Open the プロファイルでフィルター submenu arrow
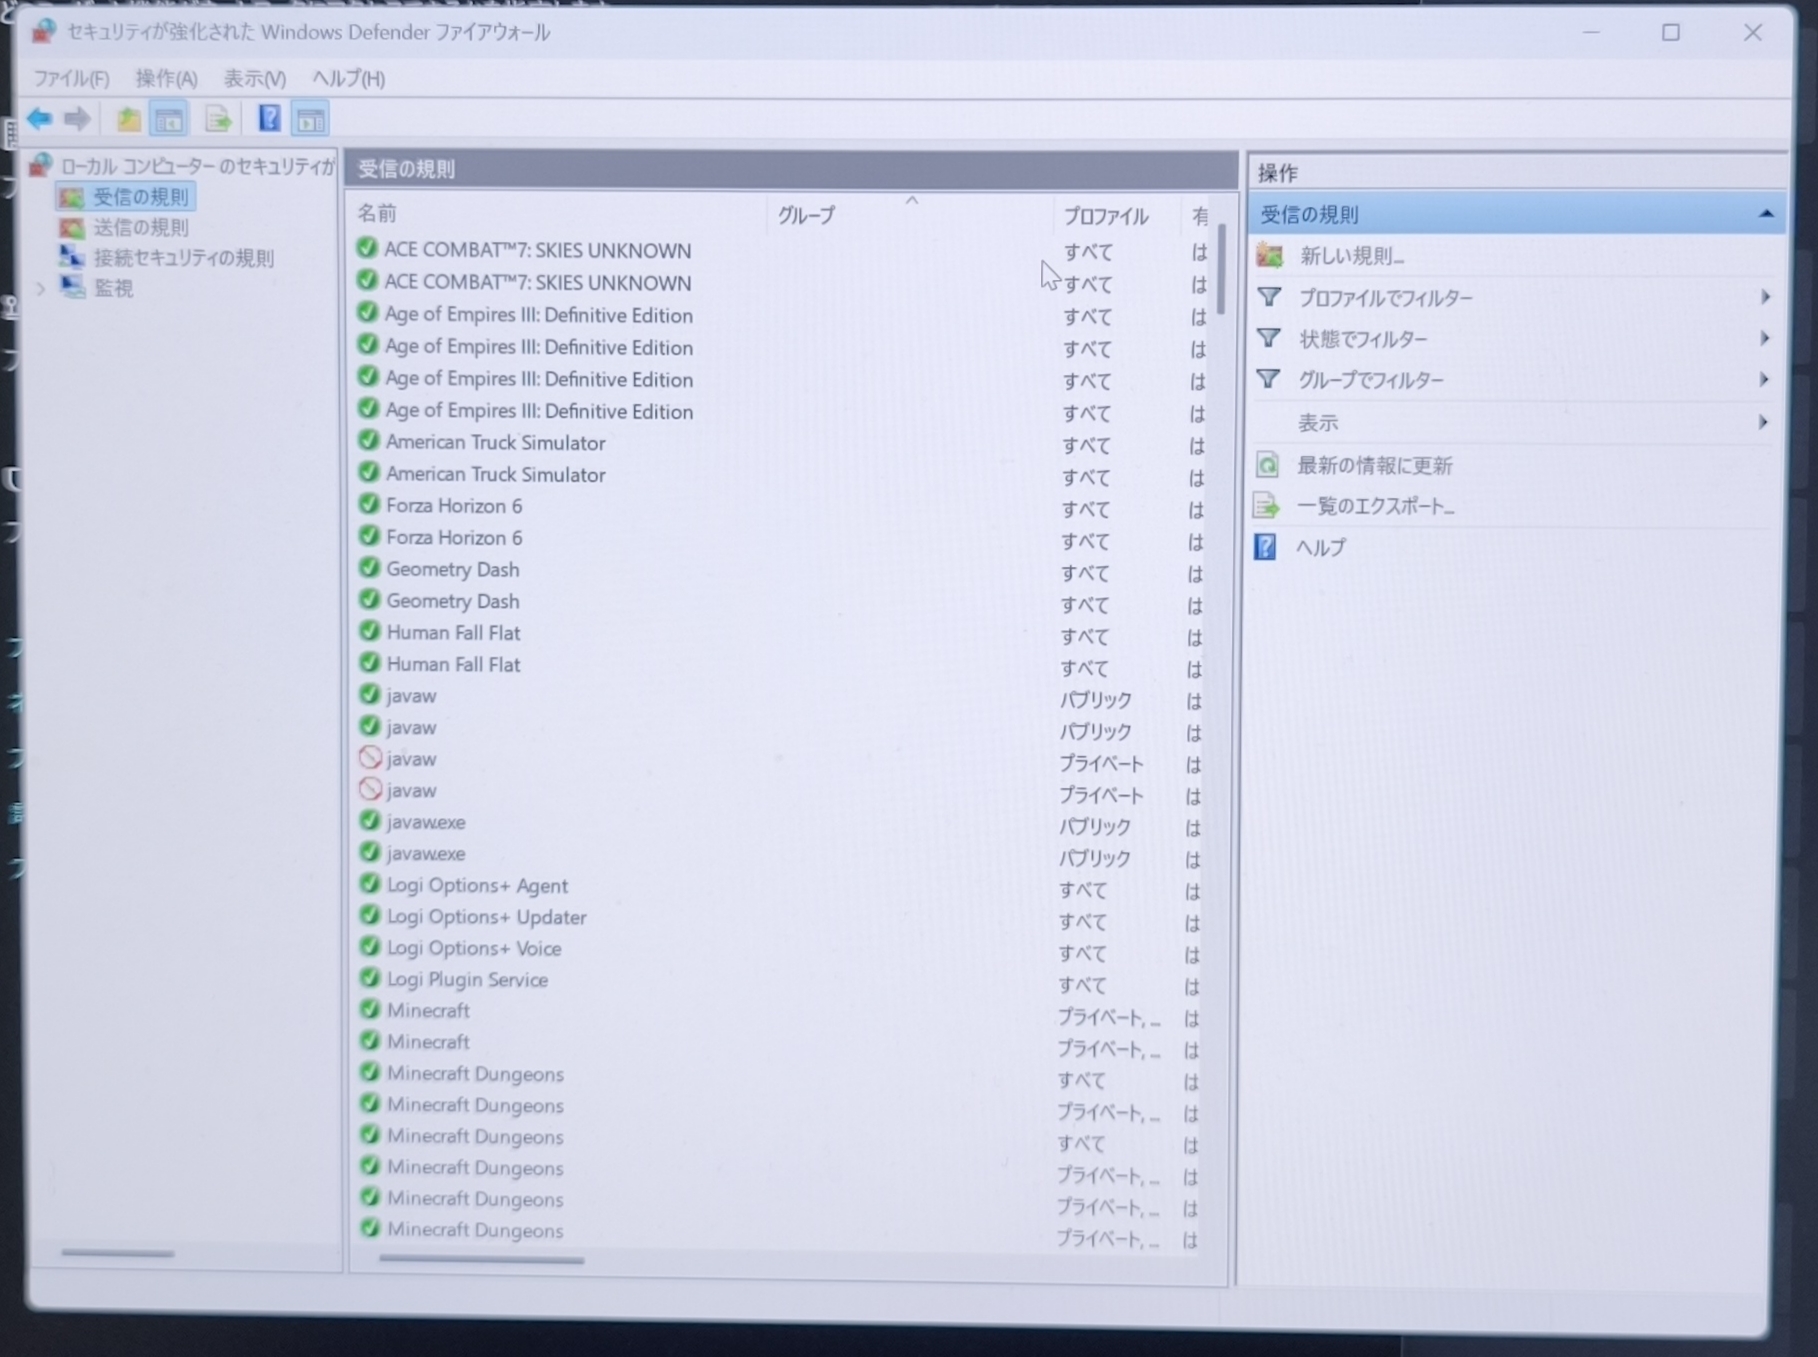 coord(1765,297)
